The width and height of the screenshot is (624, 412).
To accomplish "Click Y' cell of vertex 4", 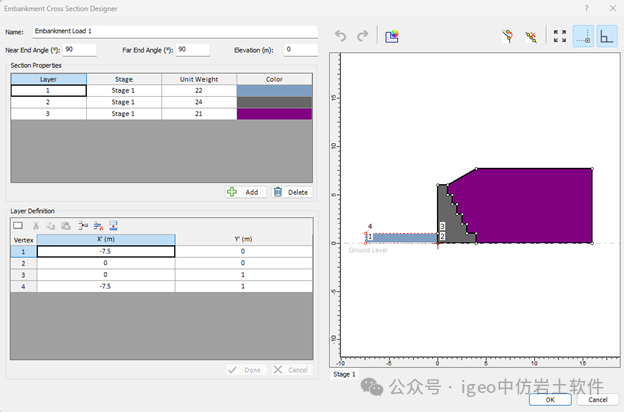I will [x=243, y=286].
